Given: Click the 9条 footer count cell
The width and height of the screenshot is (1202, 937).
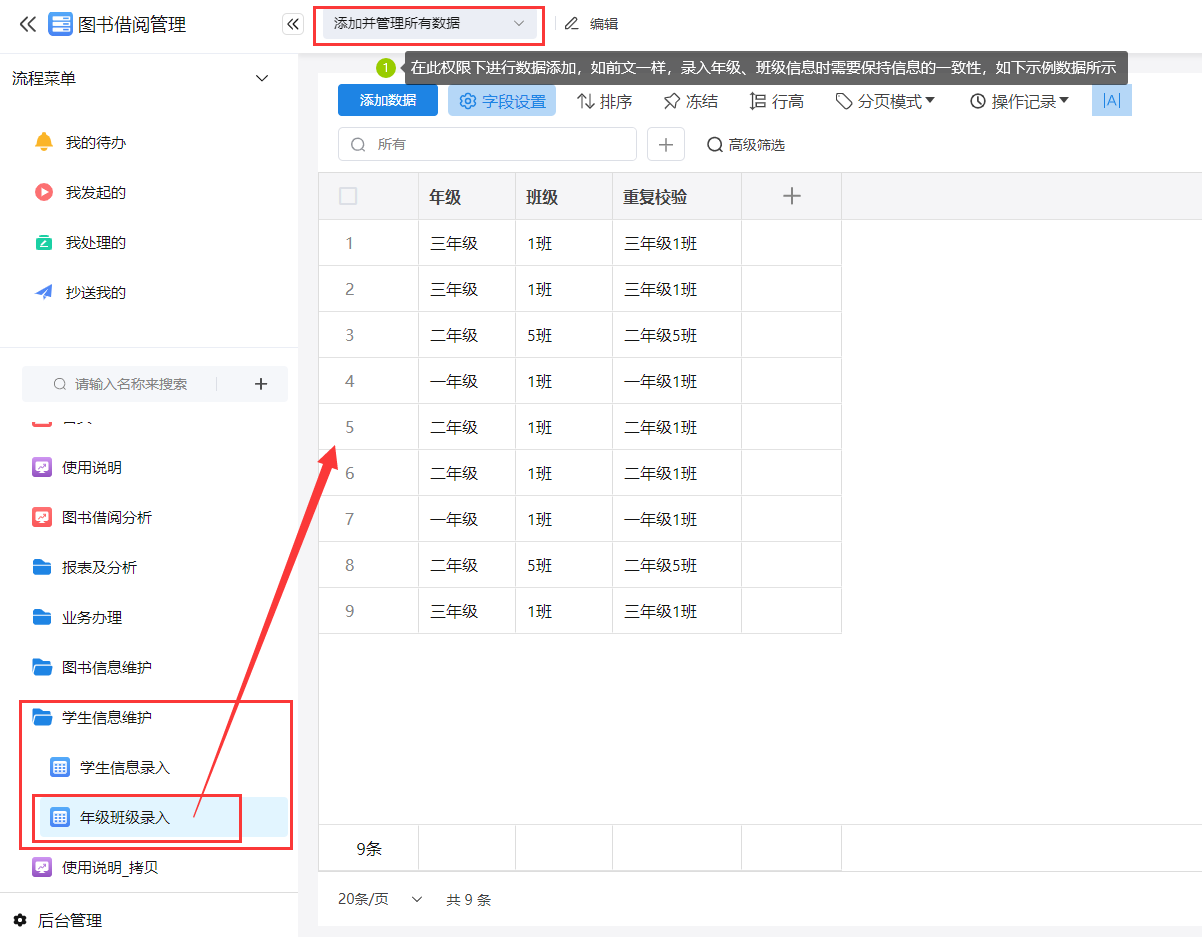Looking at the screenshot, I should pos(369,849).
